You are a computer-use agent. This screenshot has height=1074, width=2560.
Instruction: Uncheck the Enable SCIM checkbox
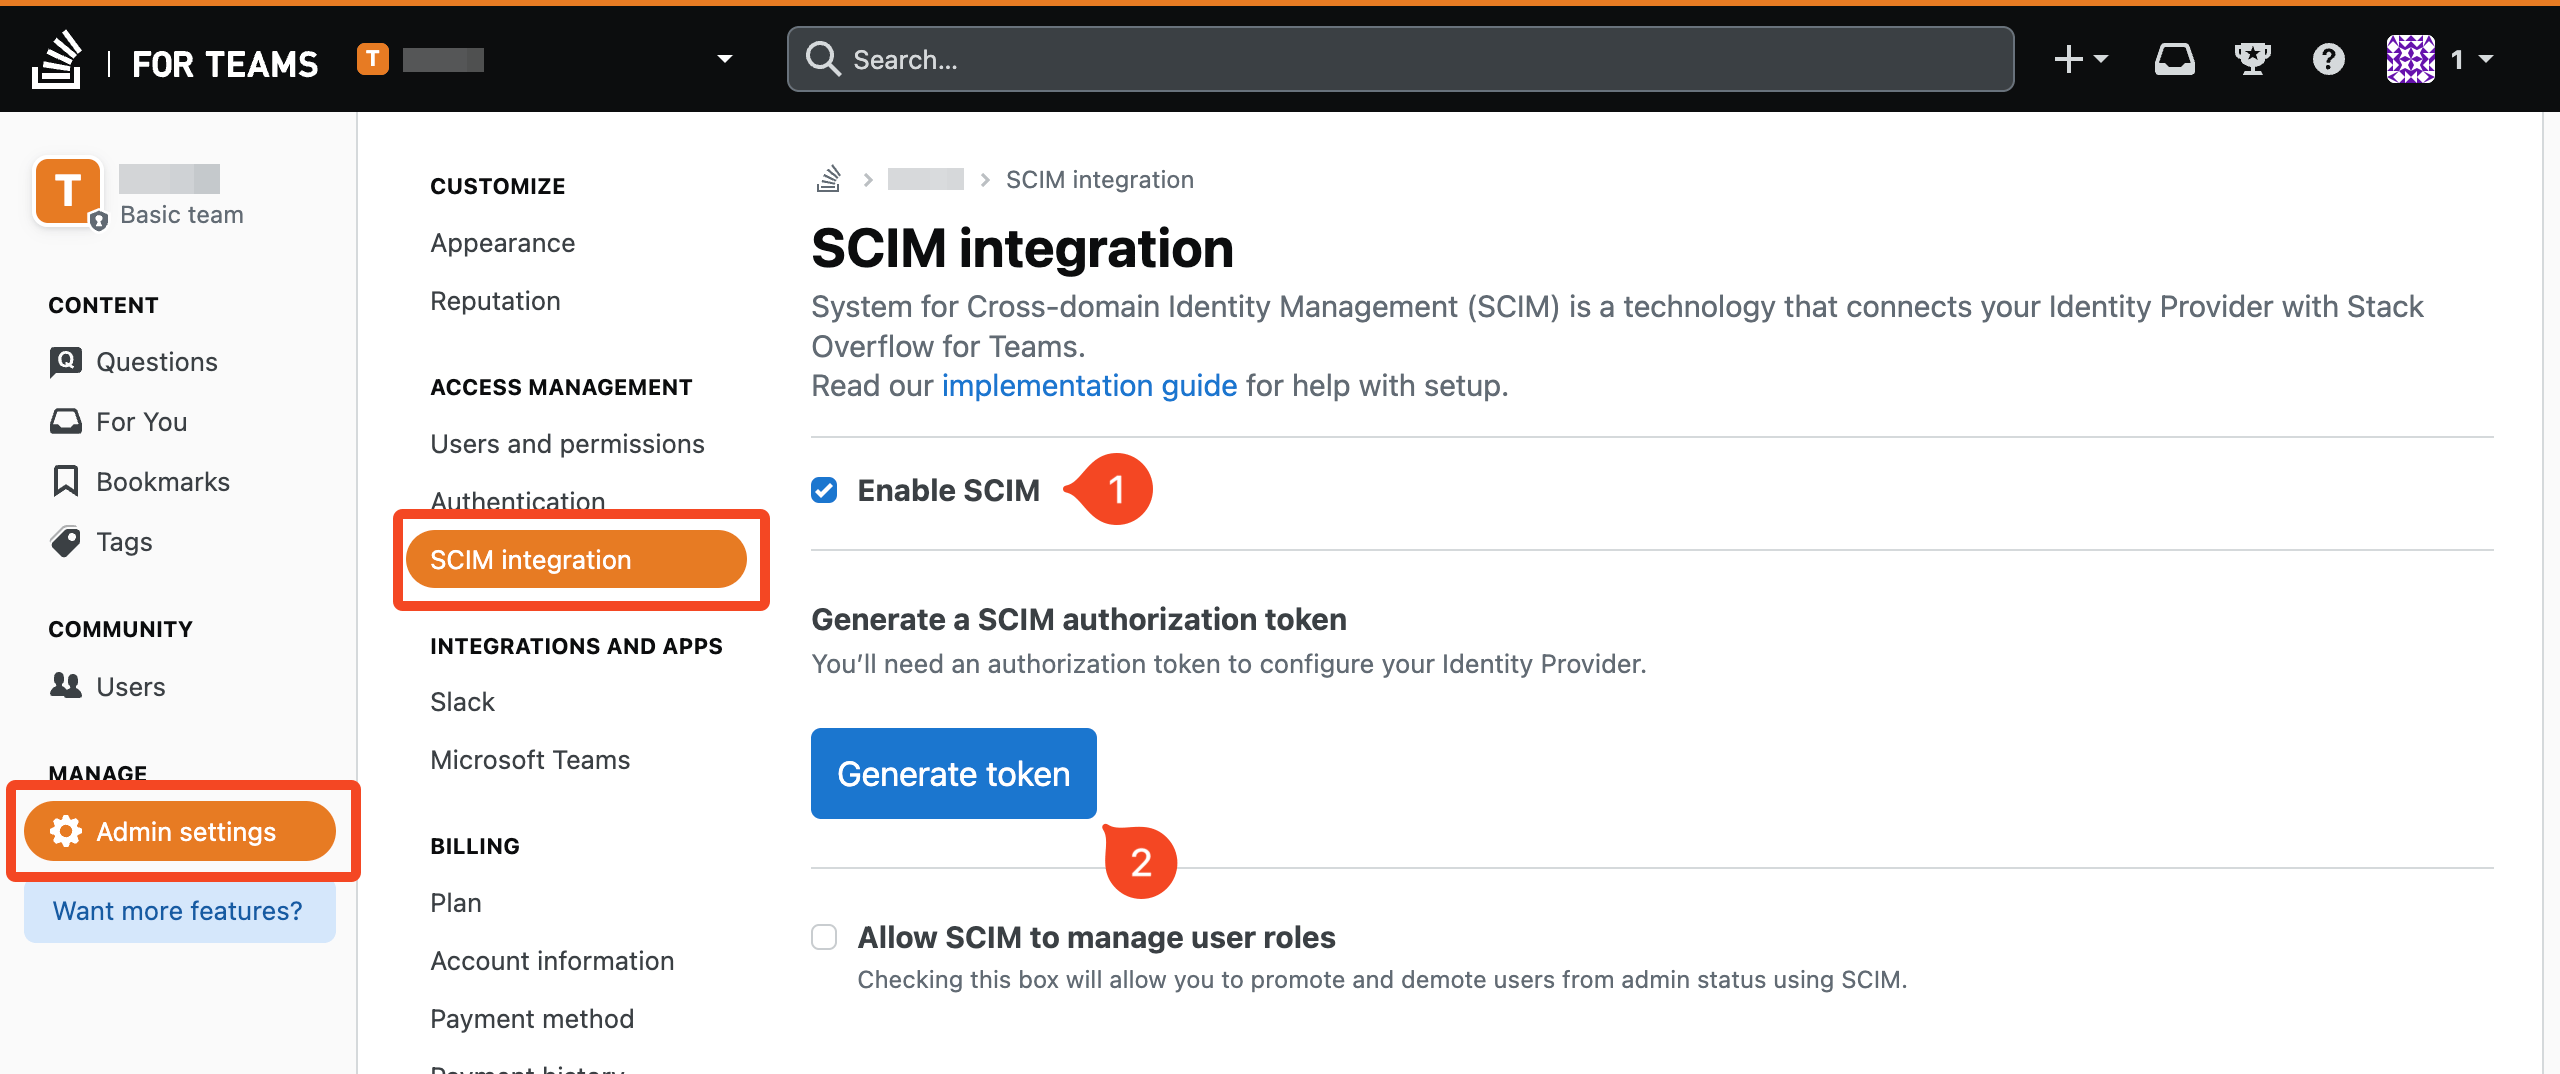point(824,490)
